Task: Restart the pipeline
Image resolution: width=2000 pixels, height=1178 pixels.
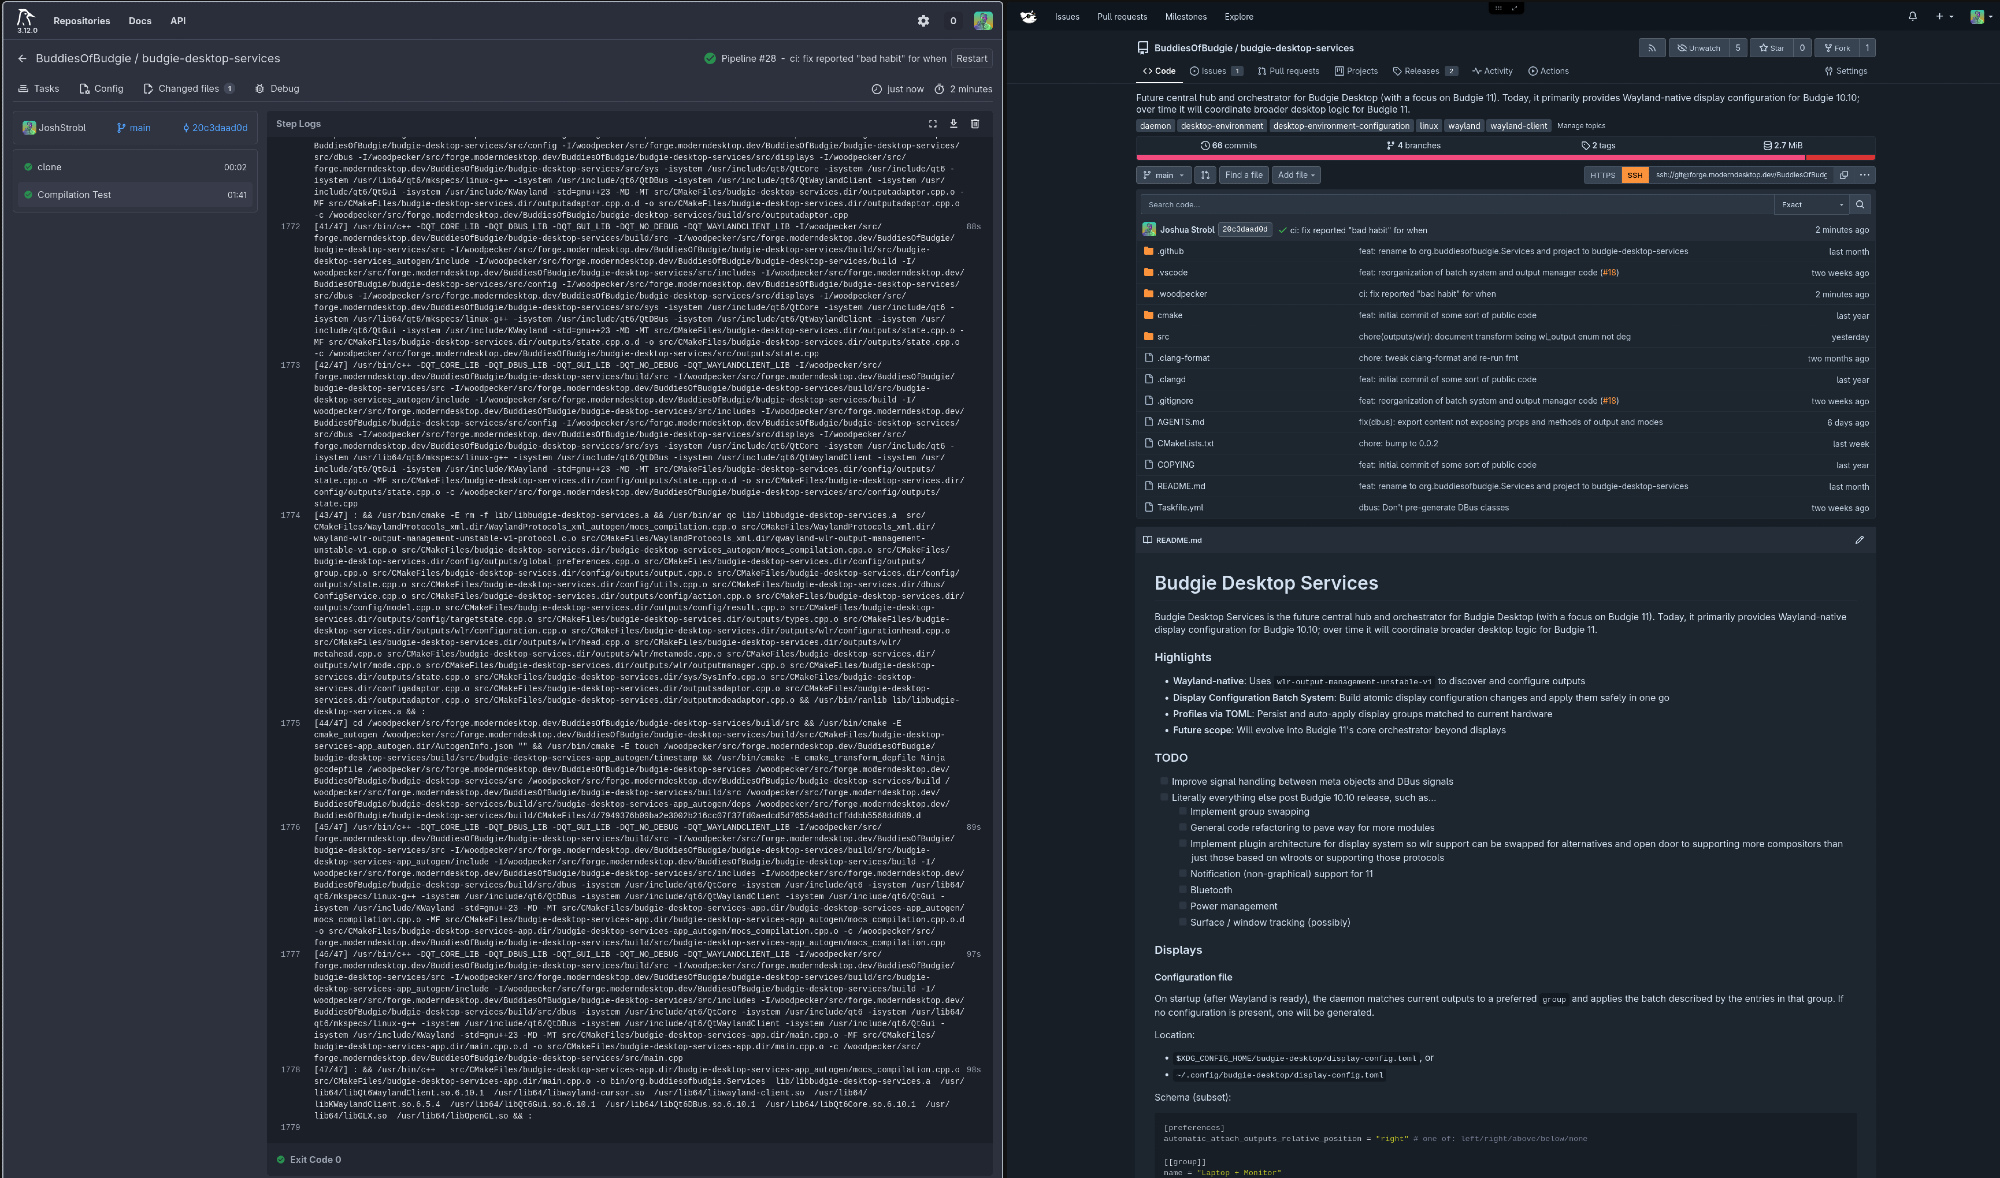Action: coord(971,59)
